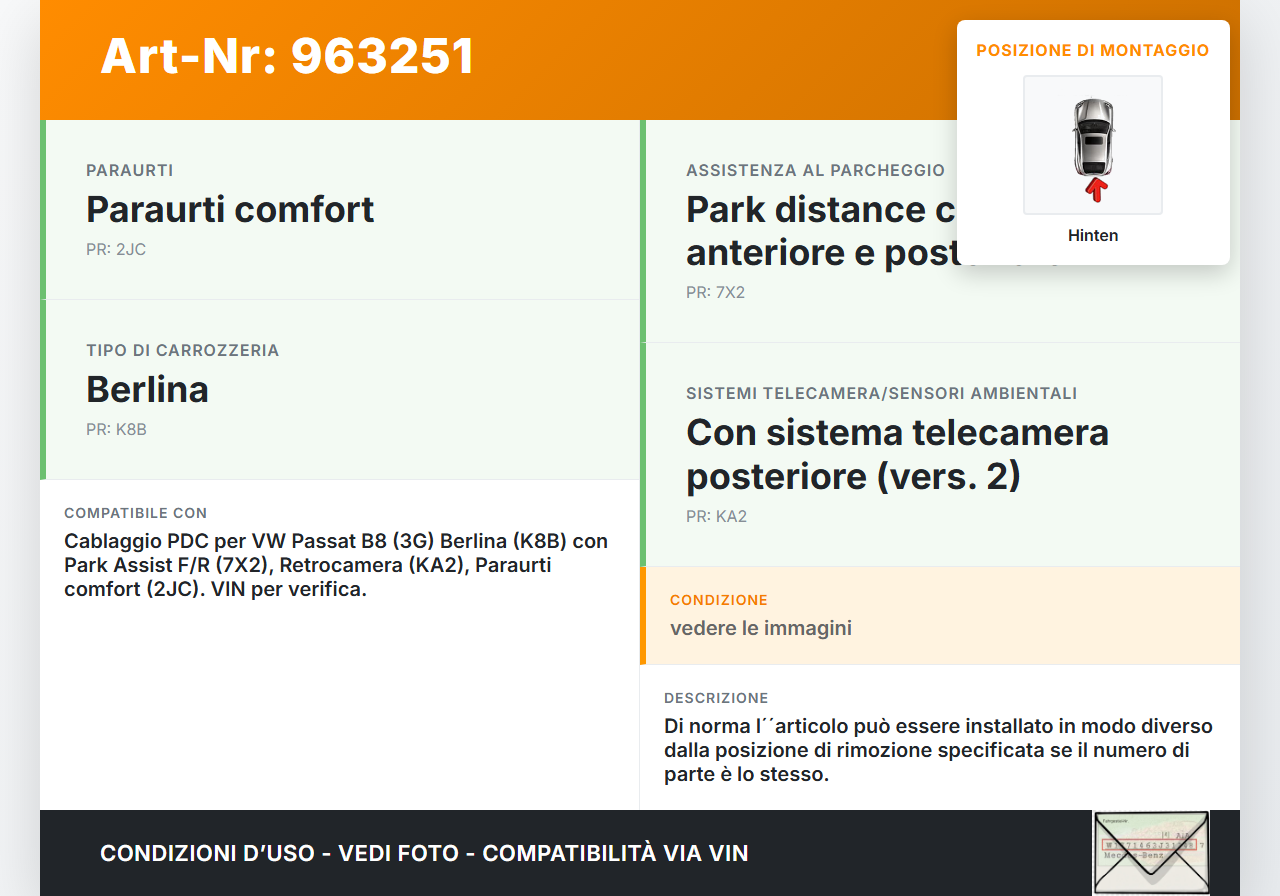Screen dimensions: 1280x896
Task: Click the car windshield in the montaggio illustration
Action: tap(1092, 127)
